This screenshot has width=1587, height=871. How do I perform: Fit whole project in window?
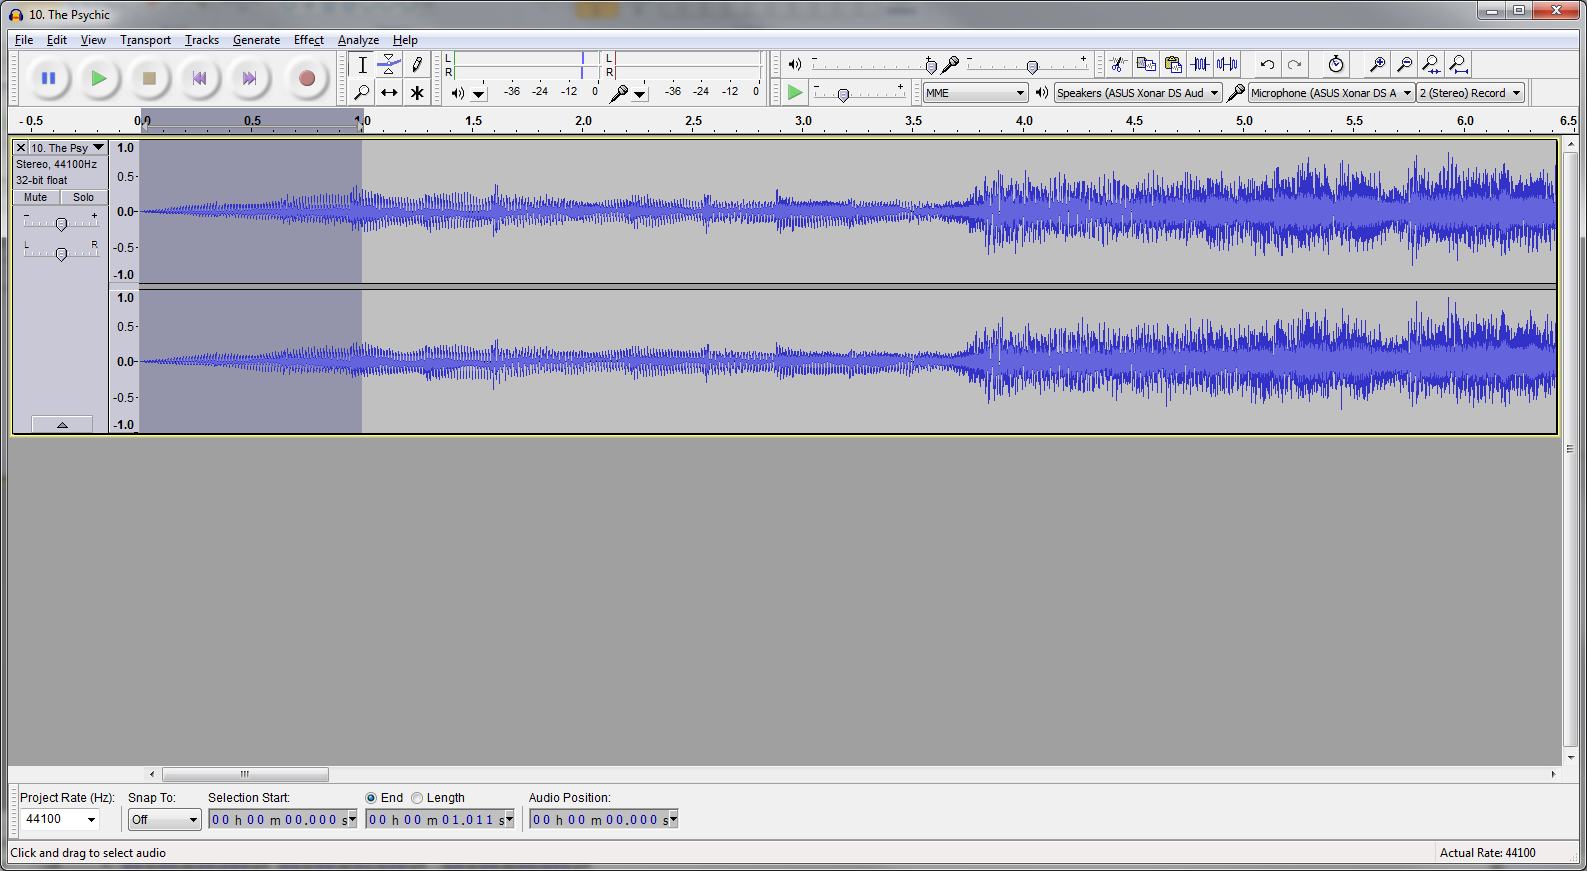(x=1459, y=64)
